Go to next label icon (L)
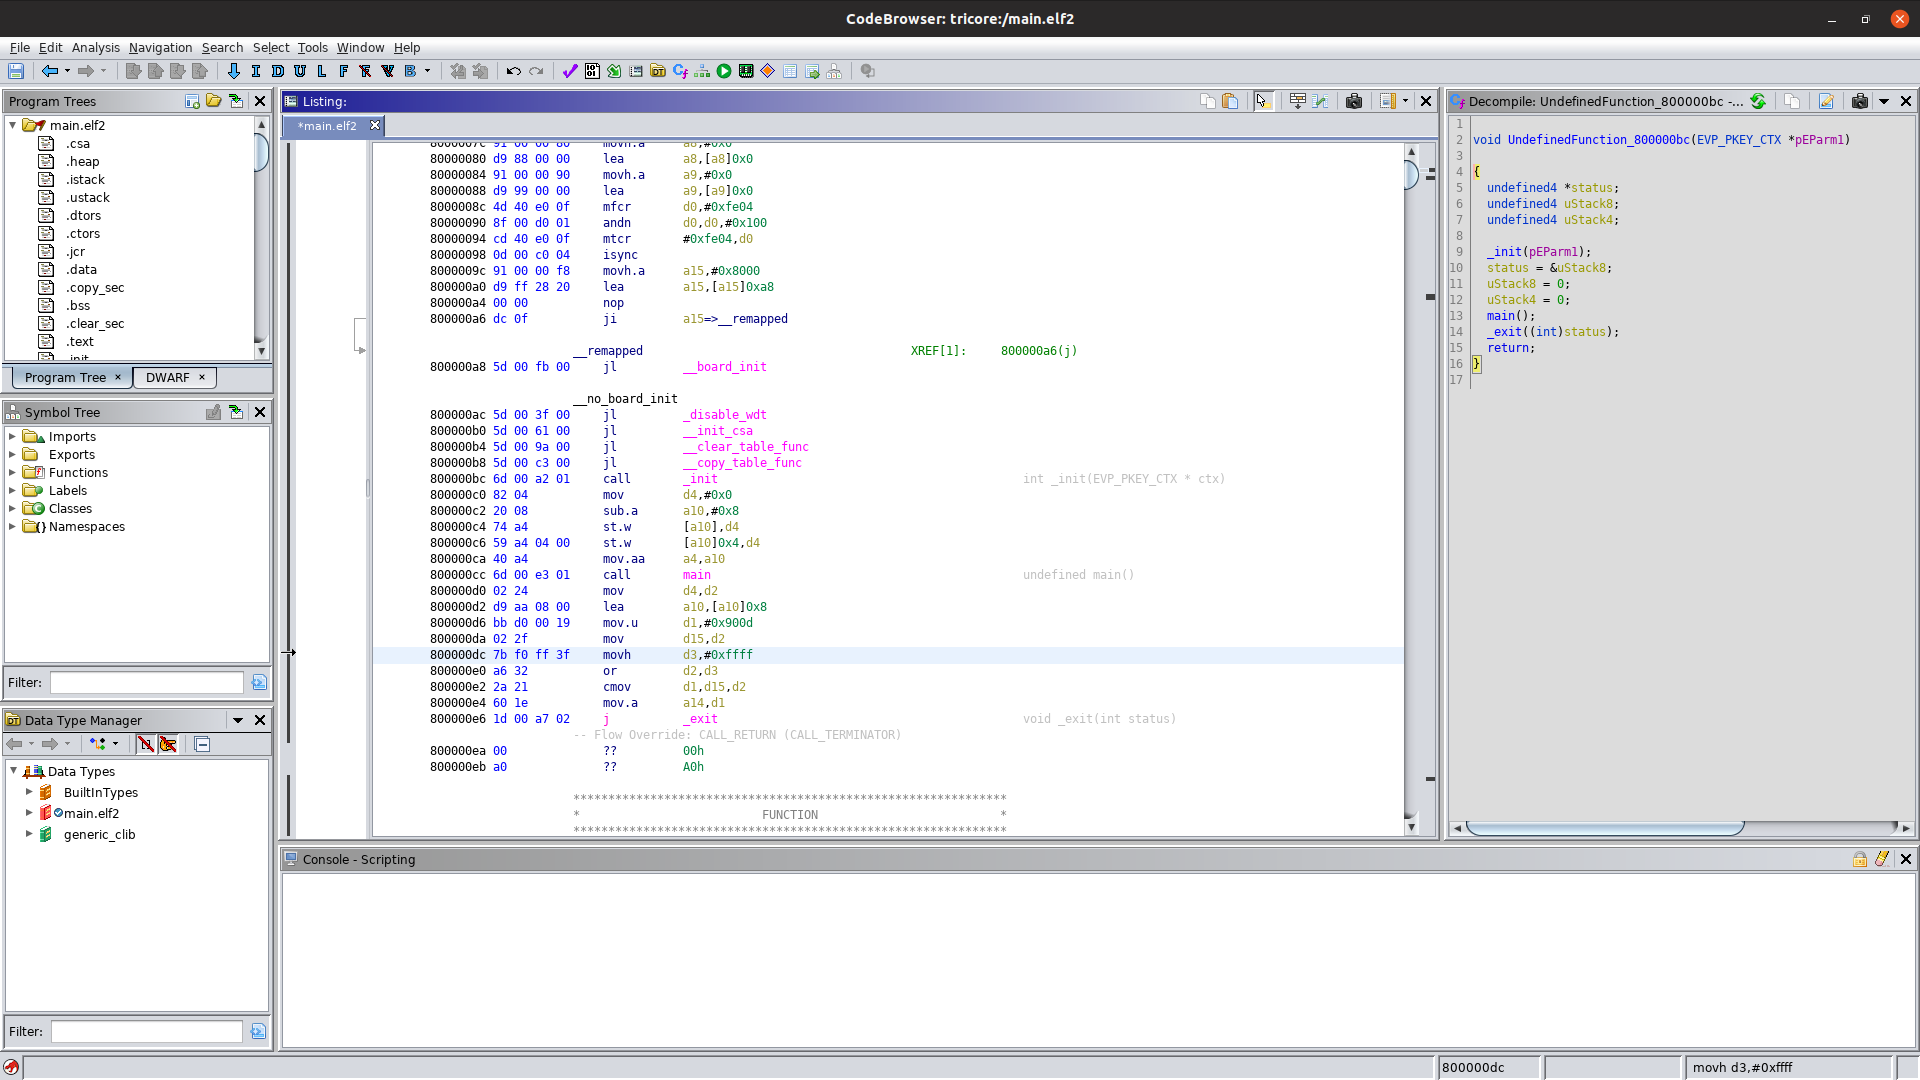Image resolution: width=1920 pixels, height=1080 pixels. [322, 71]
